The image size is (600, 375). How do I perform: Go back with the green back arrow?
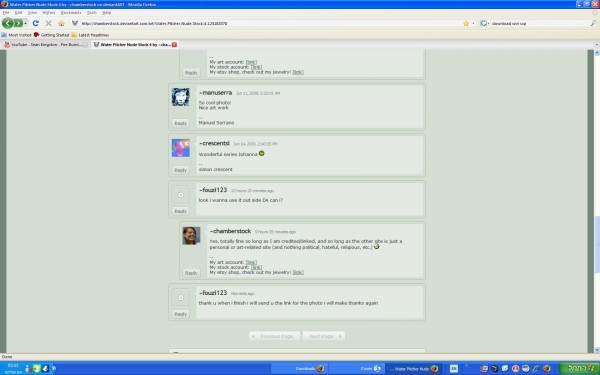[x=8, y=23]
